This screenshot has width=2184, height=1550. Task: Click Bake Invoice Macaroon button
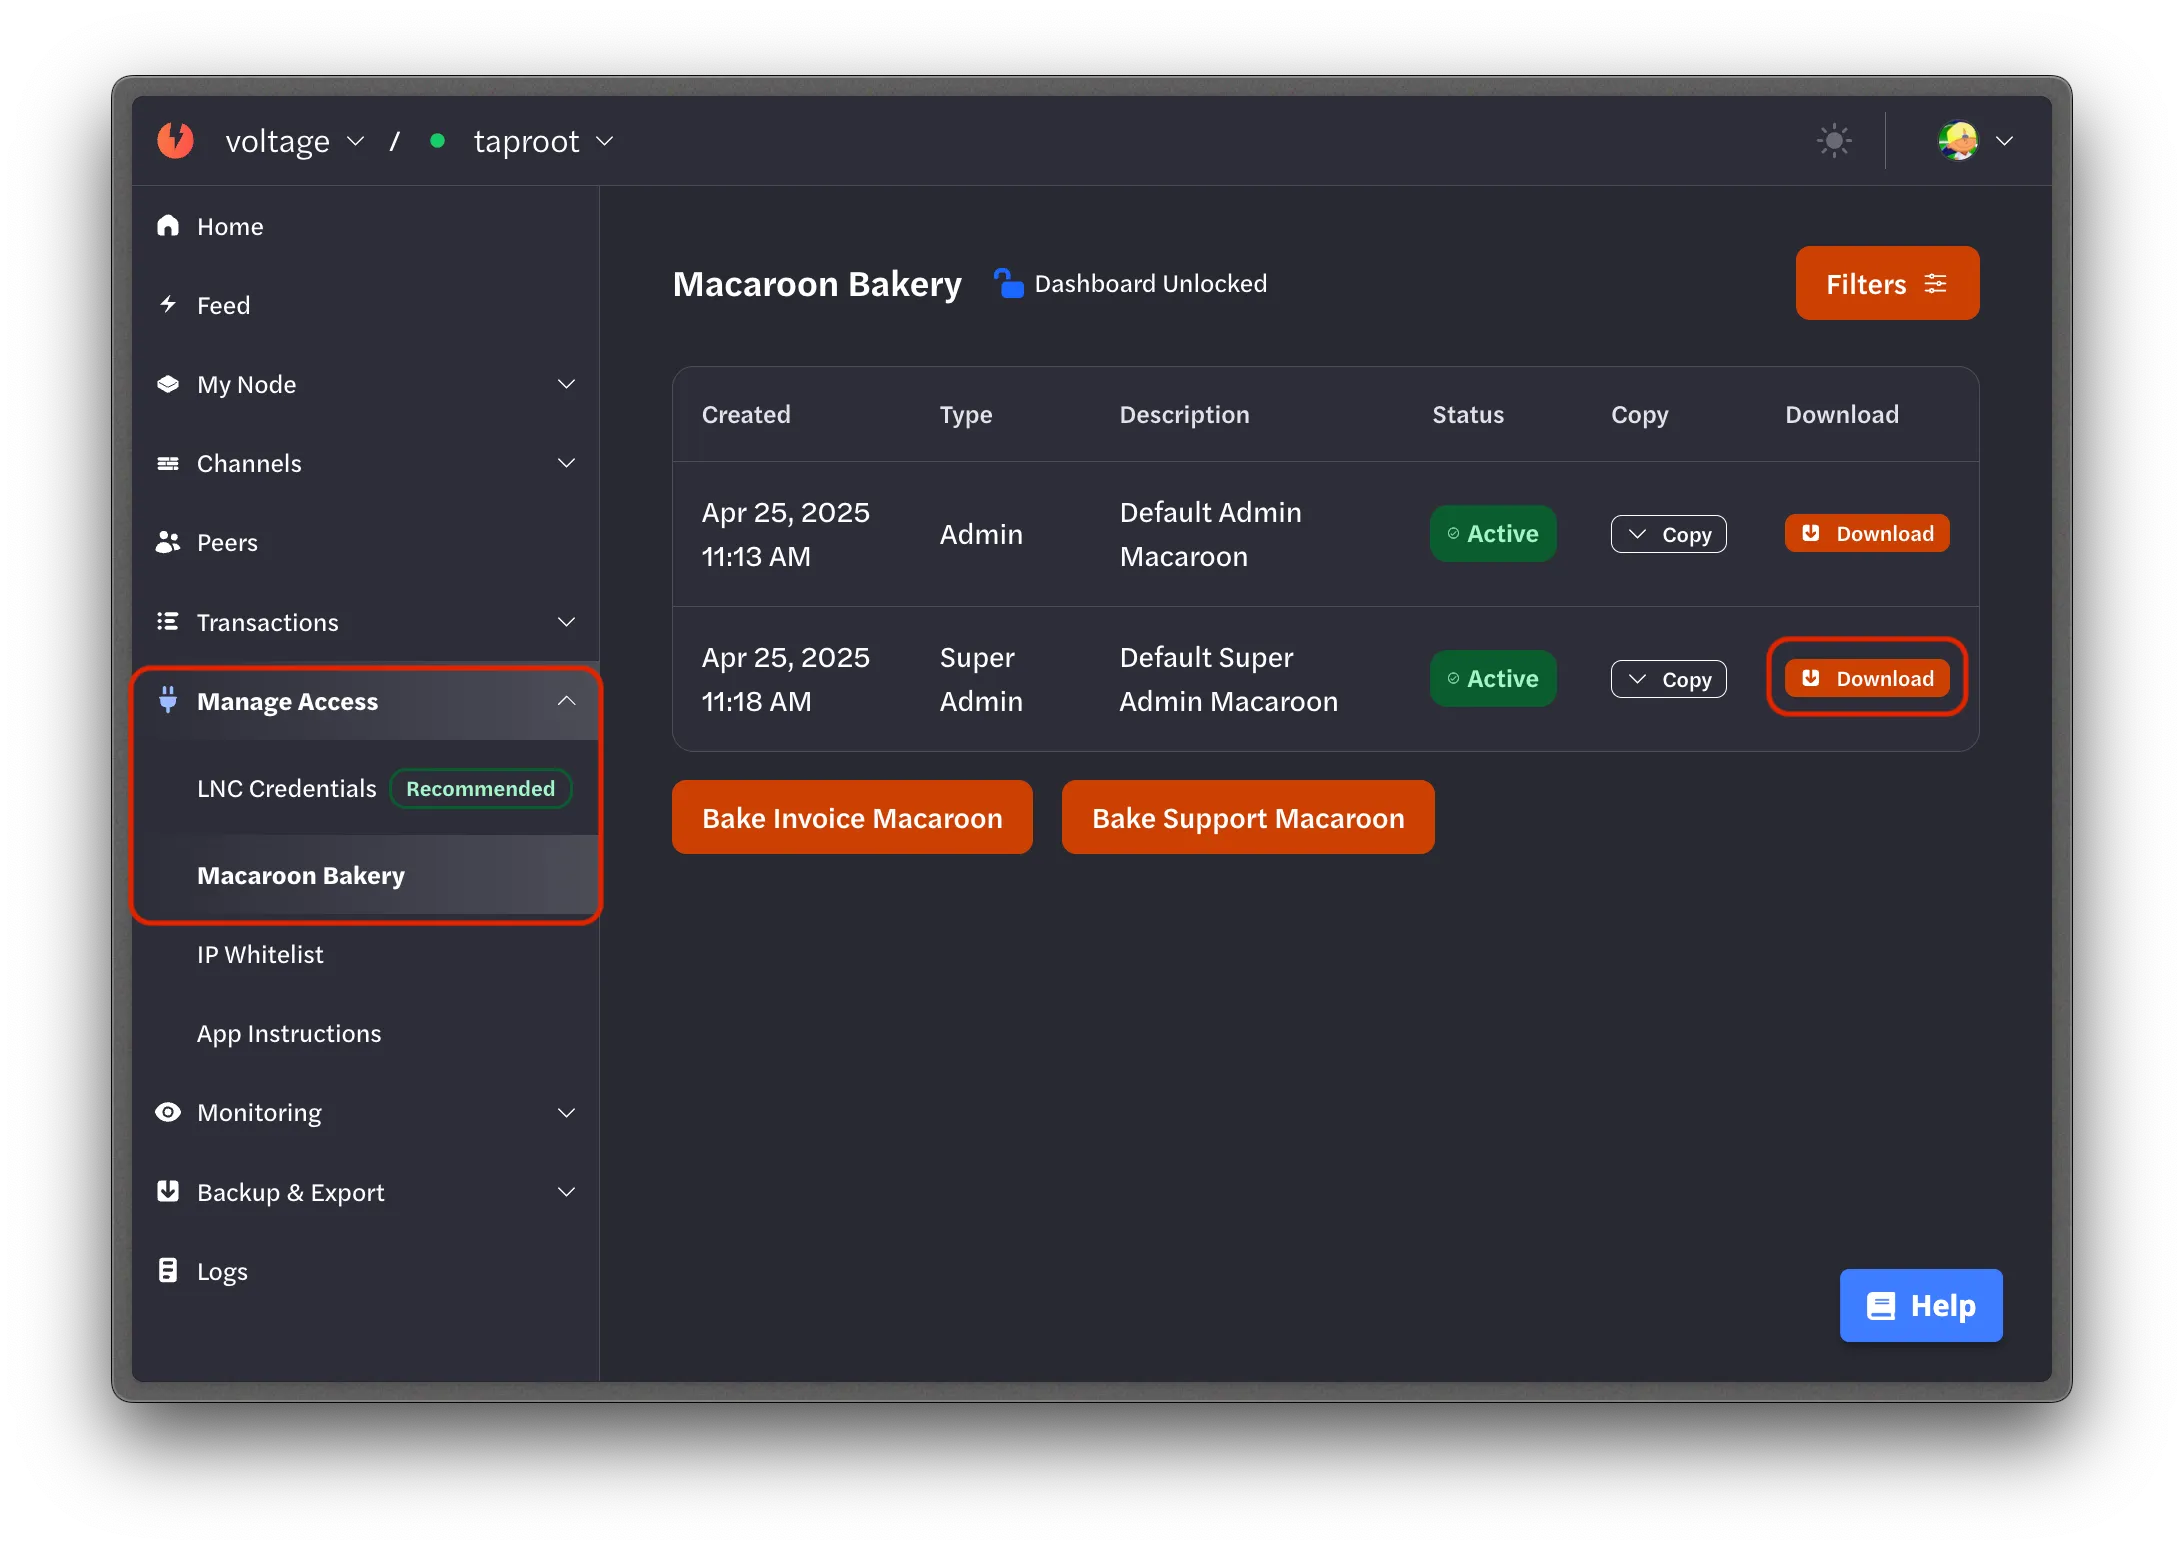pyautogui.click(x=851, y=817)
